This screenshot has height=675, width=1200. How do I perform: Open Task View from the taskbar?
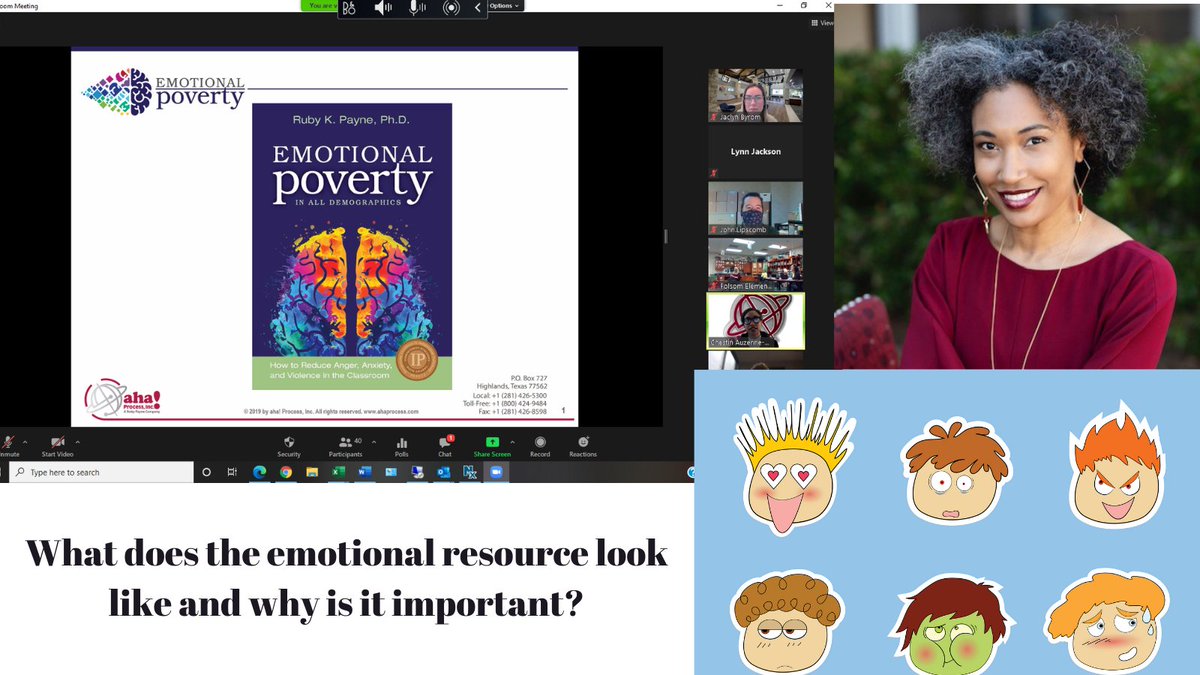pos(232,472)
